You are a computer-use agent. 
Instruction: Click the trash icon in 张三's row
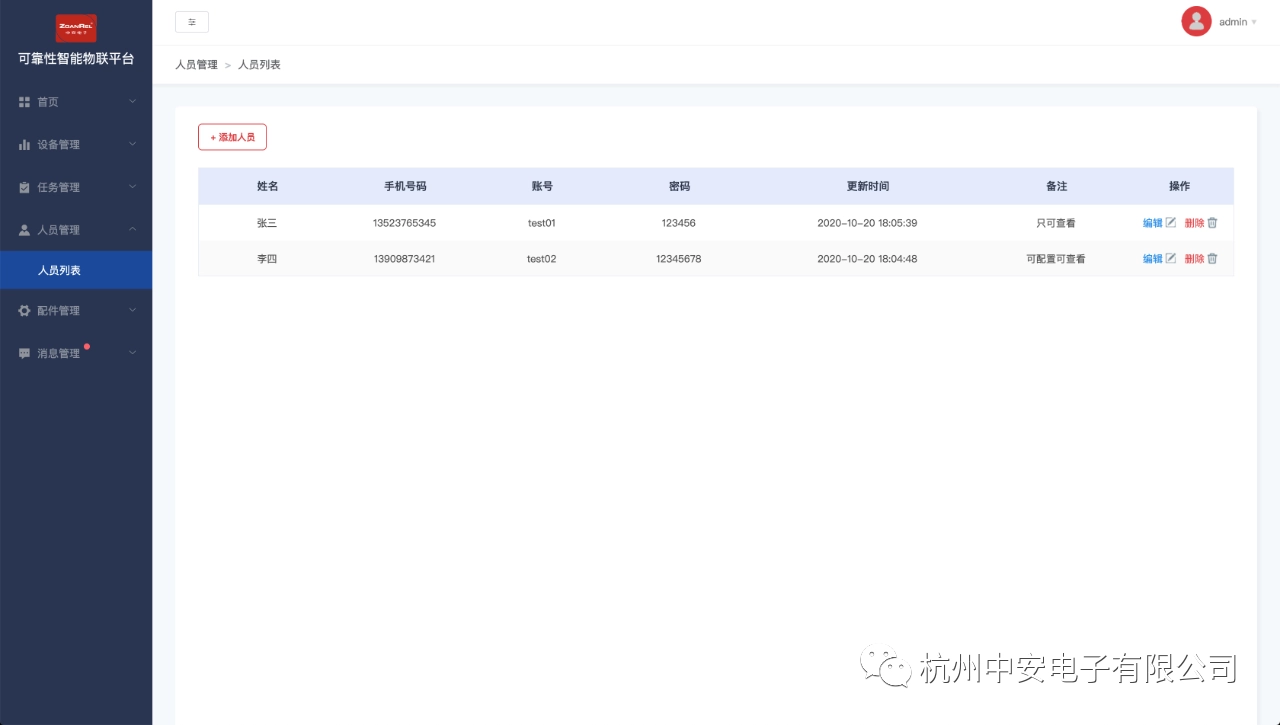[1212, 223]
